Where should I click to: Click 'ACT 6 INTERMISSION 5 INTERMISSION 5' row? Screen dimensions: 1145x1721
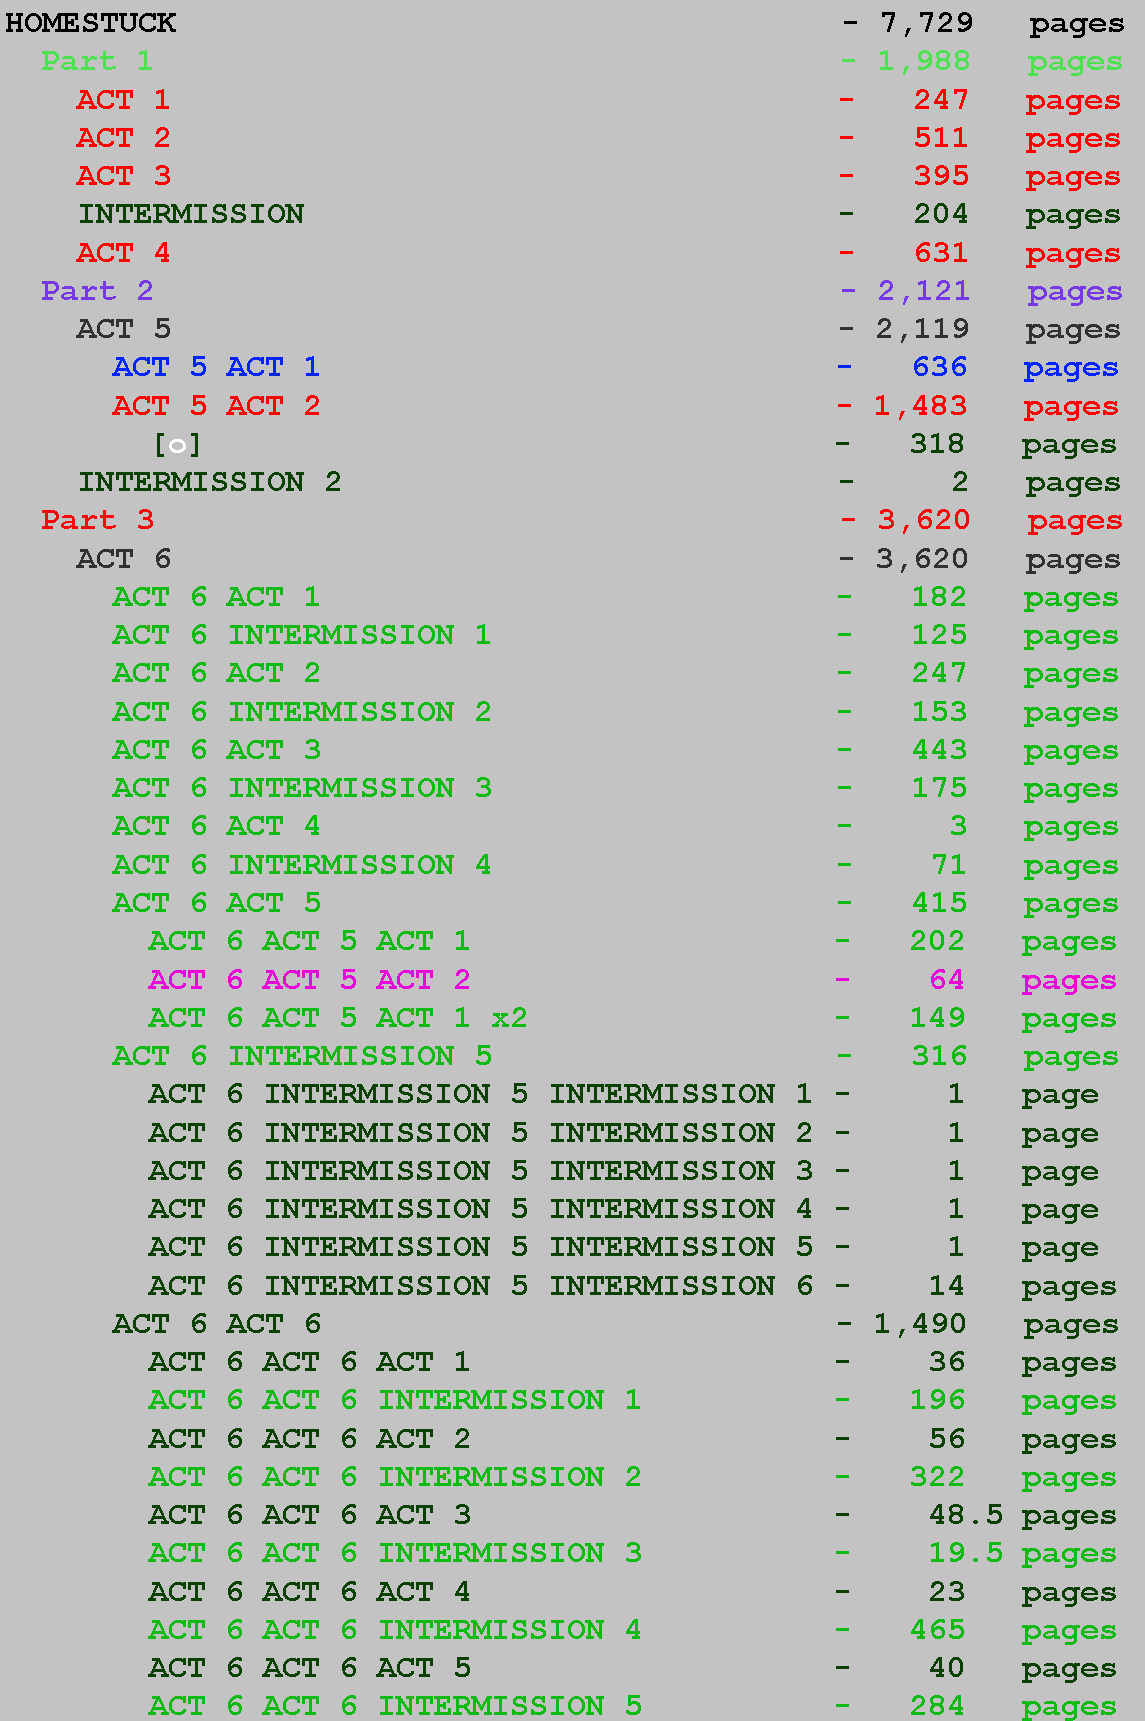coord(480,1247)
